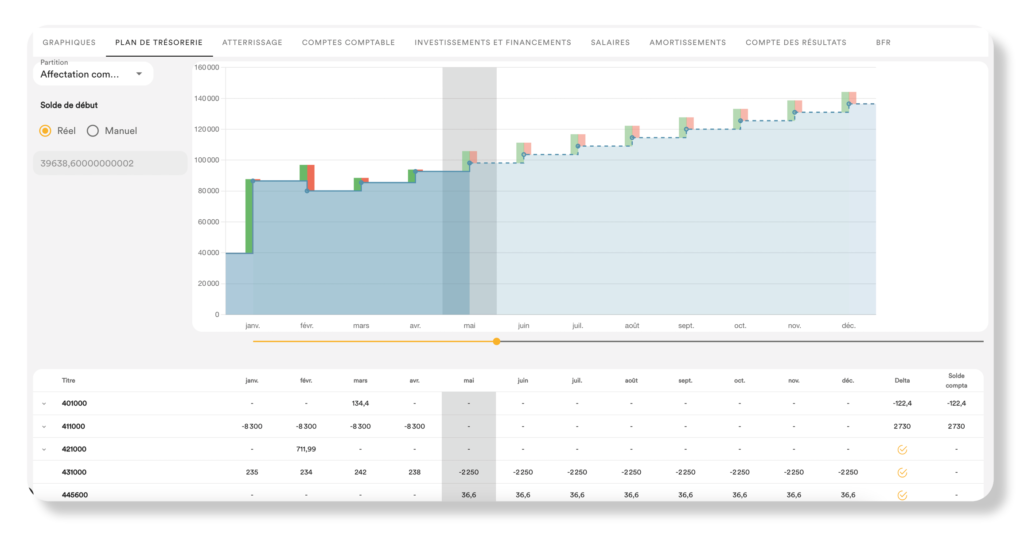
Task: Click the check icon in the 445600 Delta column
Action: pyautogui.click(x=902, y=496)
